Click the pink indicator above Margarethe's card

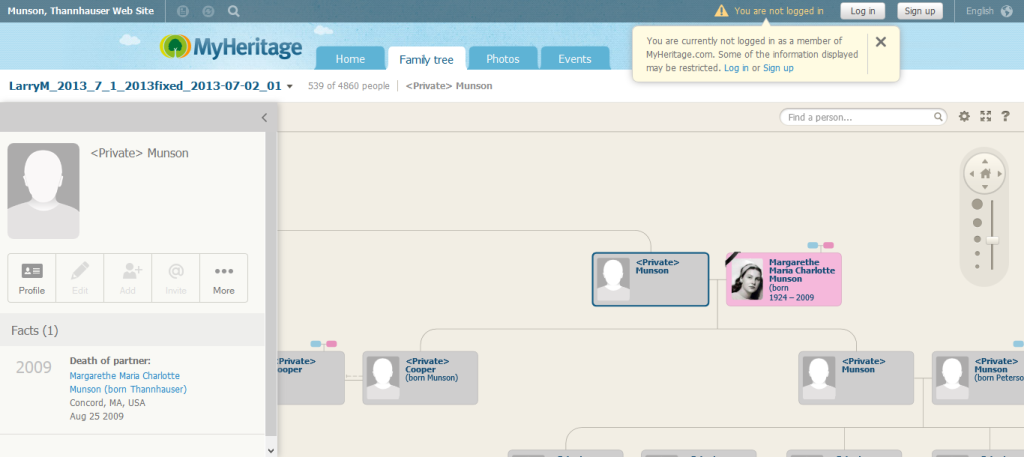pos(828,245)
